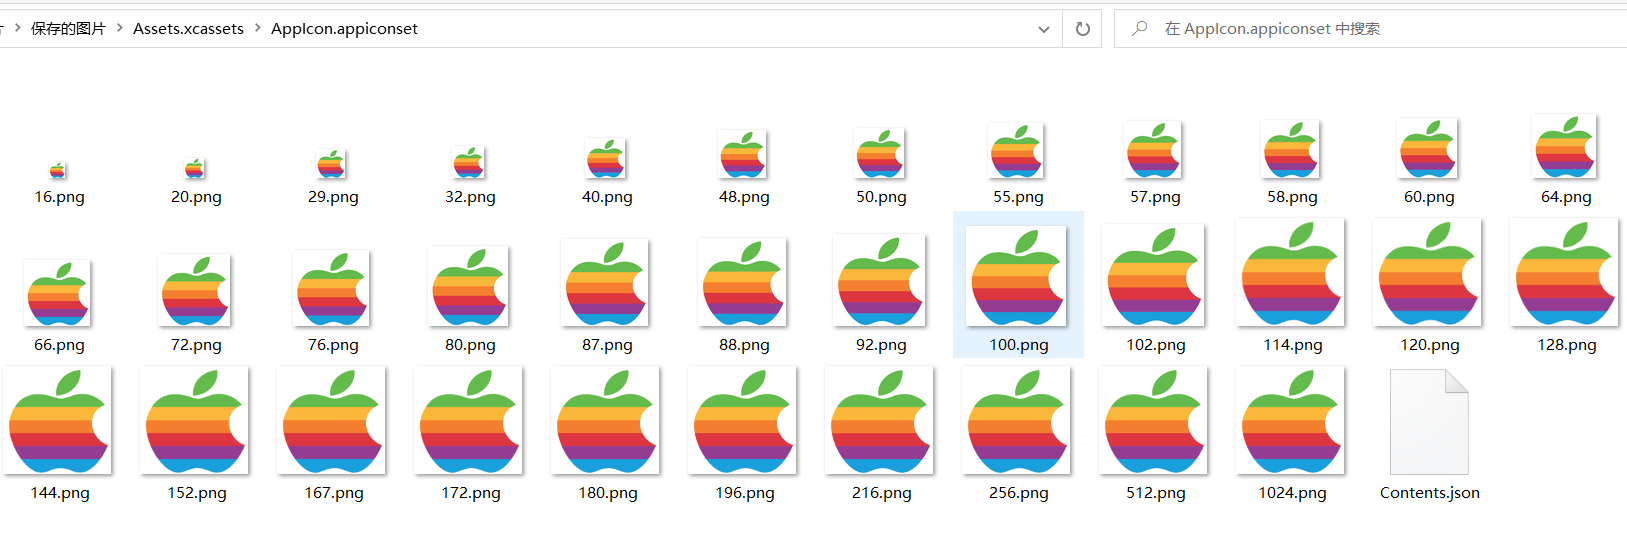This screenshot has width=1627, height=558.
Task: Select the 152.png apple thumbnail
Action: (x=195, y=420)
